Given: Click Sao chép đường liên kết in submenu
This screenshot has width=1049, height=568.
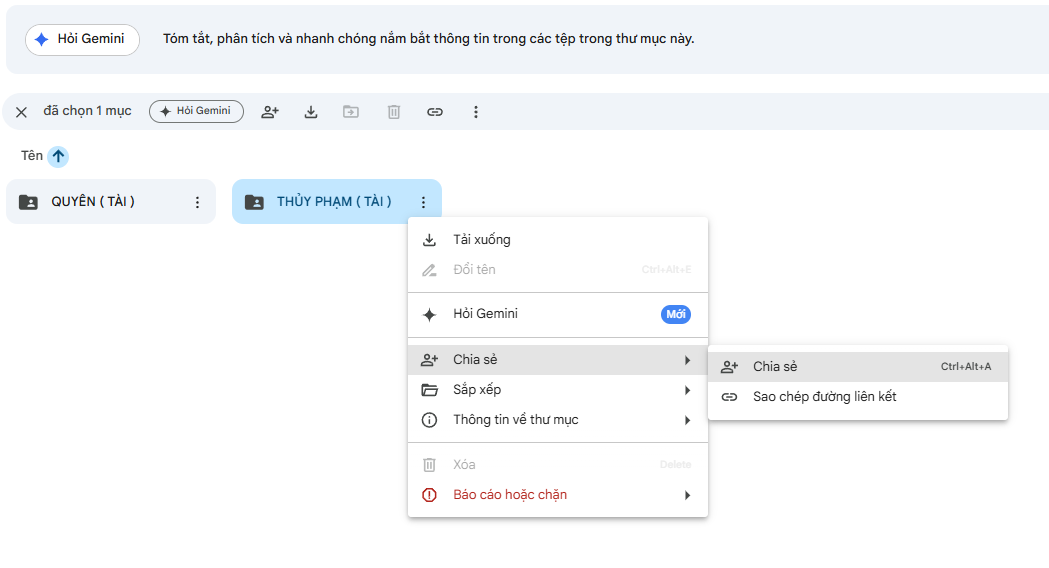Looking at the screenshot, I should point(858,397).
